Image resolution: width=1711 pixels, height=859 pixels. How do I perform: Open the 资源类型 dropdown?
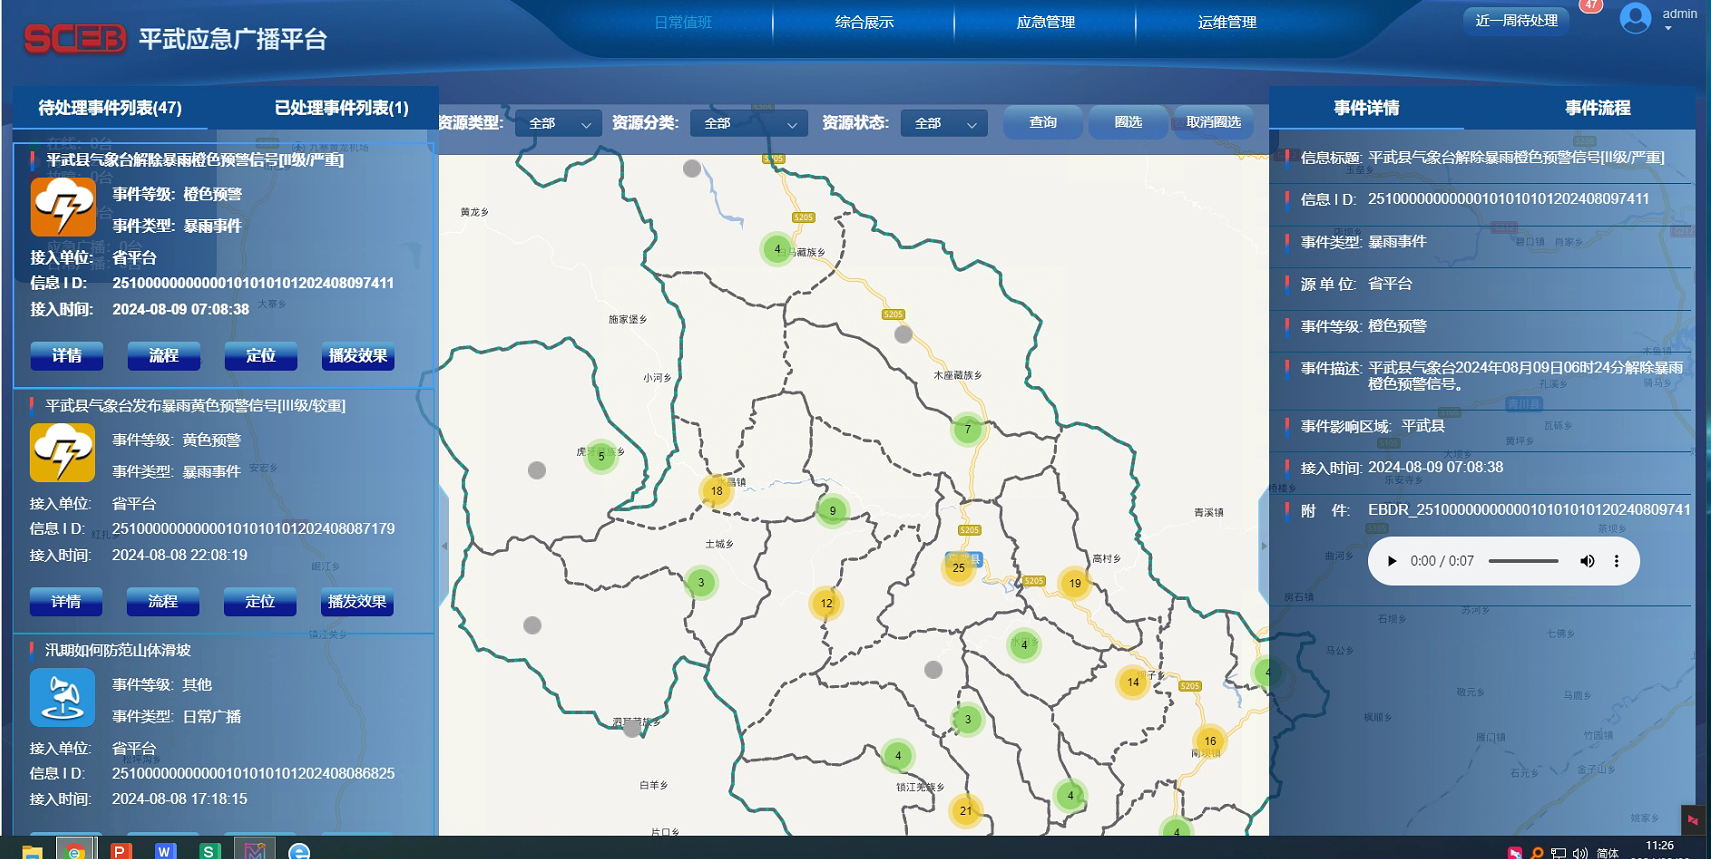pyautogui.click(x=558, y=123)
